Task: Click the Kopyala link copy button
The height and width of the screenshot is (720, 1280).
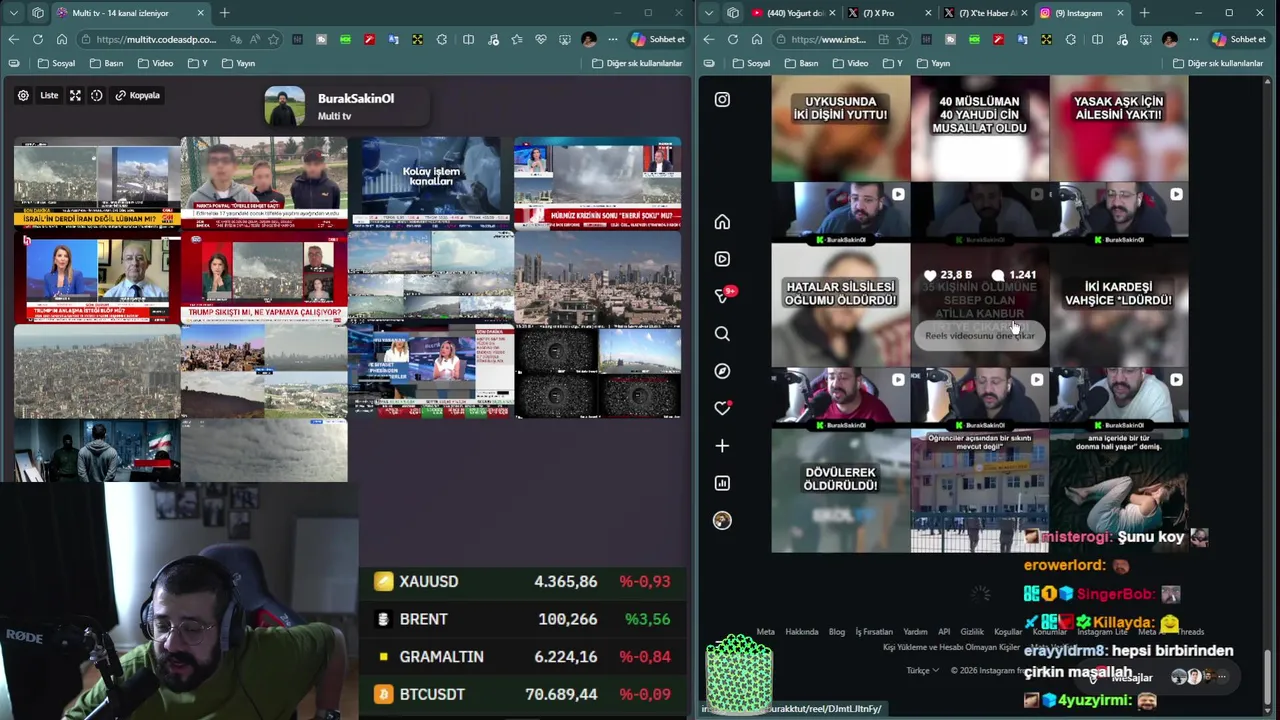Action: click(x=137, y=95)
